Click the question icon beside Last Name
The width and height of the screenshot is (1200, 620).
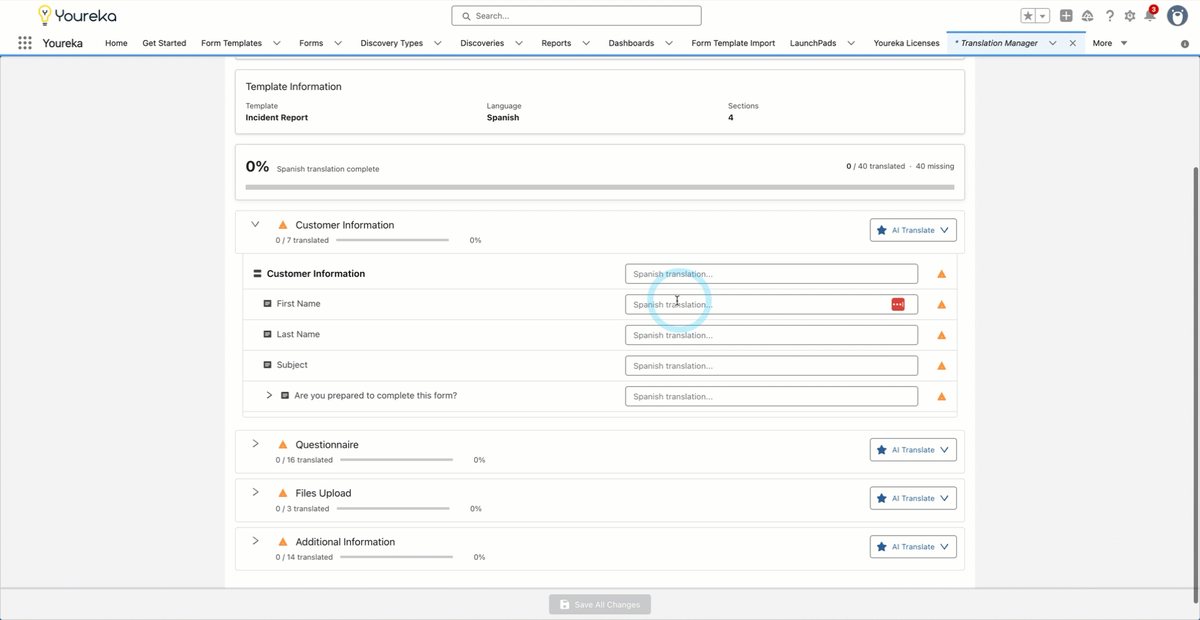click(x=267, y=334)
